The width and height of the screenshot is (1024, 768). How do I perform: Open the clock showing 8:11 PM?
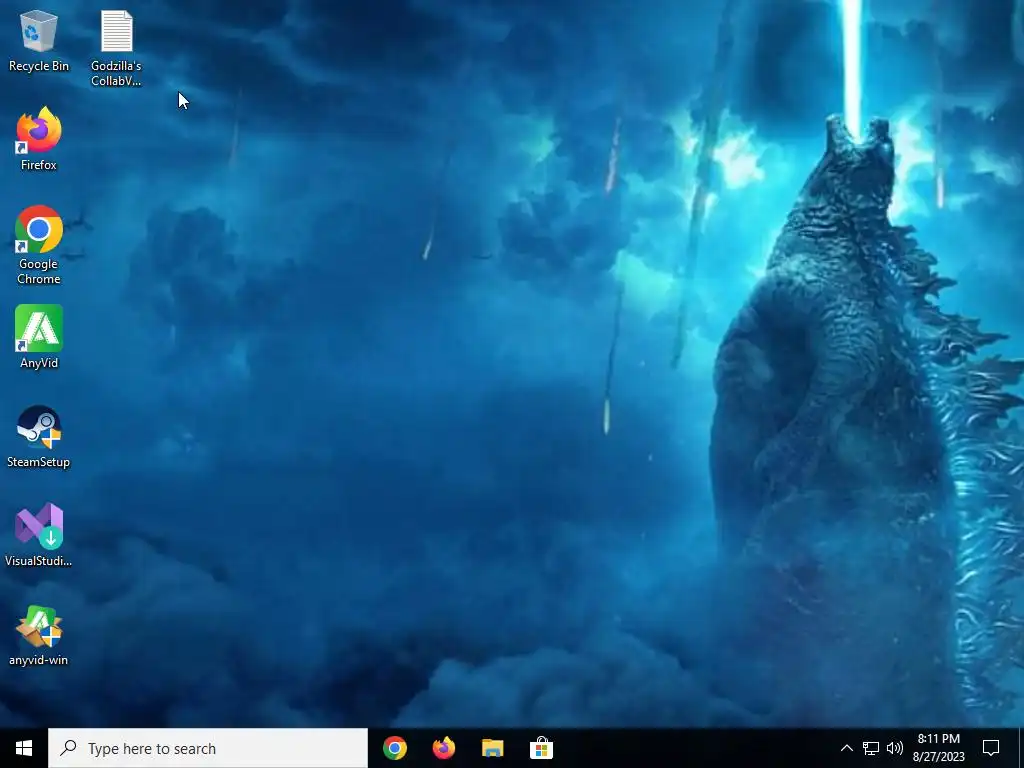tap(938, 748)
